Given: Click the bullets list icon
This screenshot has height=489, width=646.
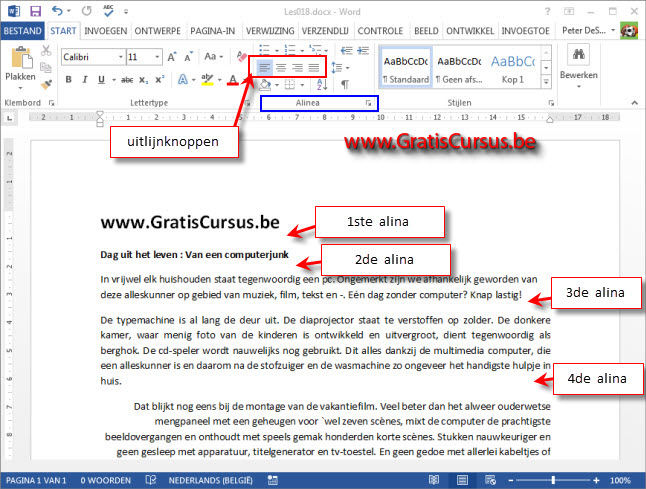Looking at the screenshot, I should [x=264, y=50].
